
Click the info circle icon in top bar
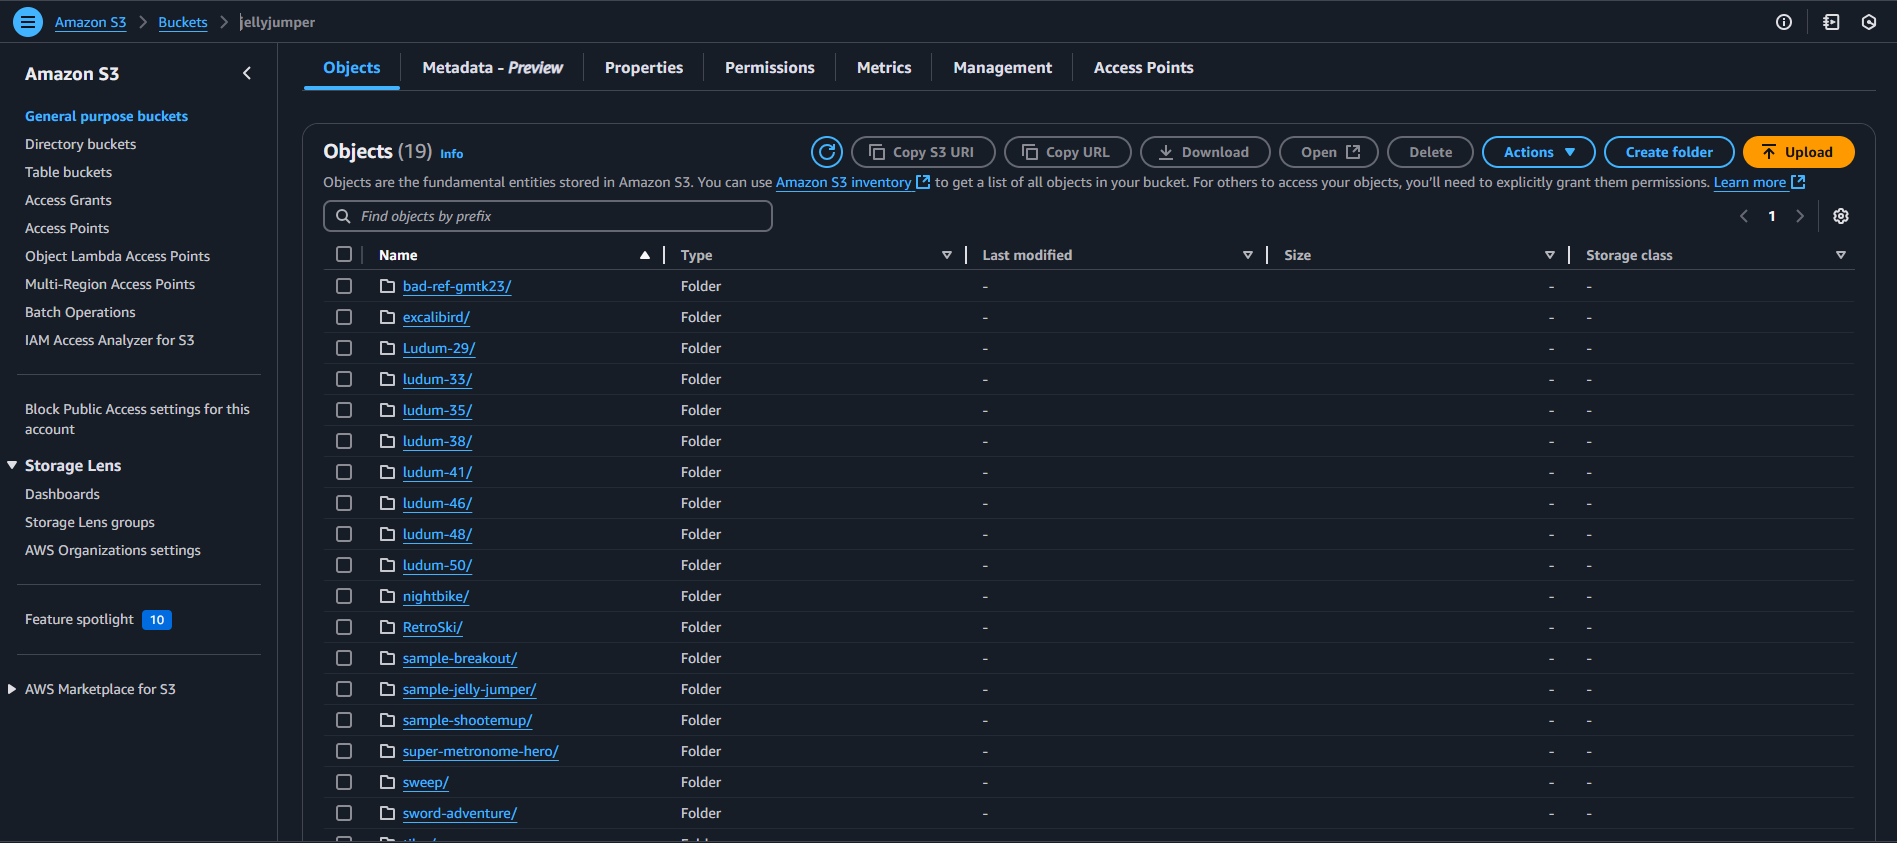1783,22
